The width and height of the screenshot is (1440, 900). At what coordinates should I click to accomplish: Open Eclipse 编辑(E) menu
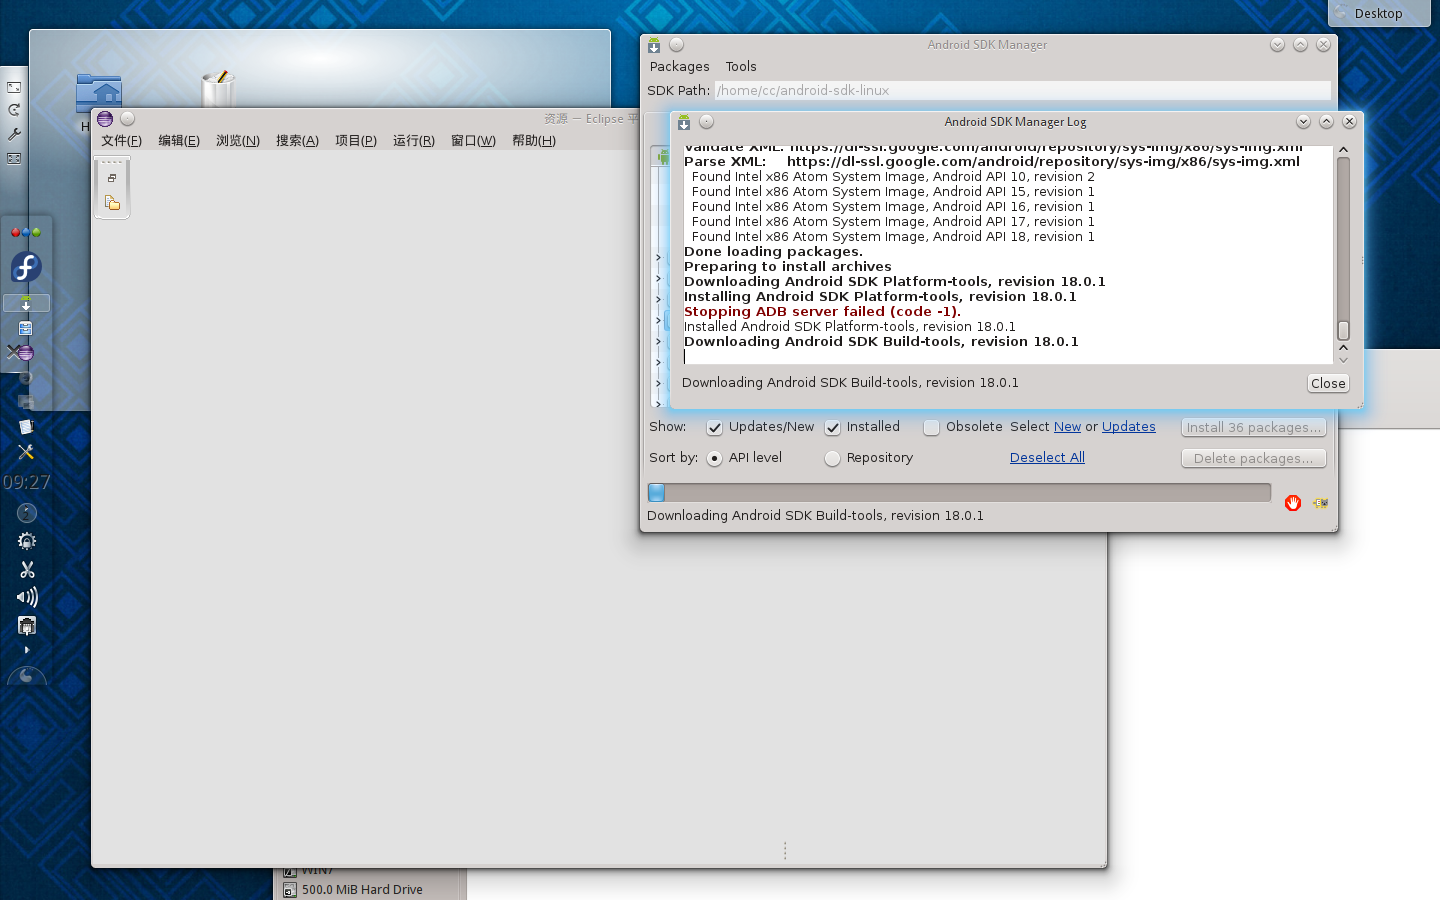(179, 141)
